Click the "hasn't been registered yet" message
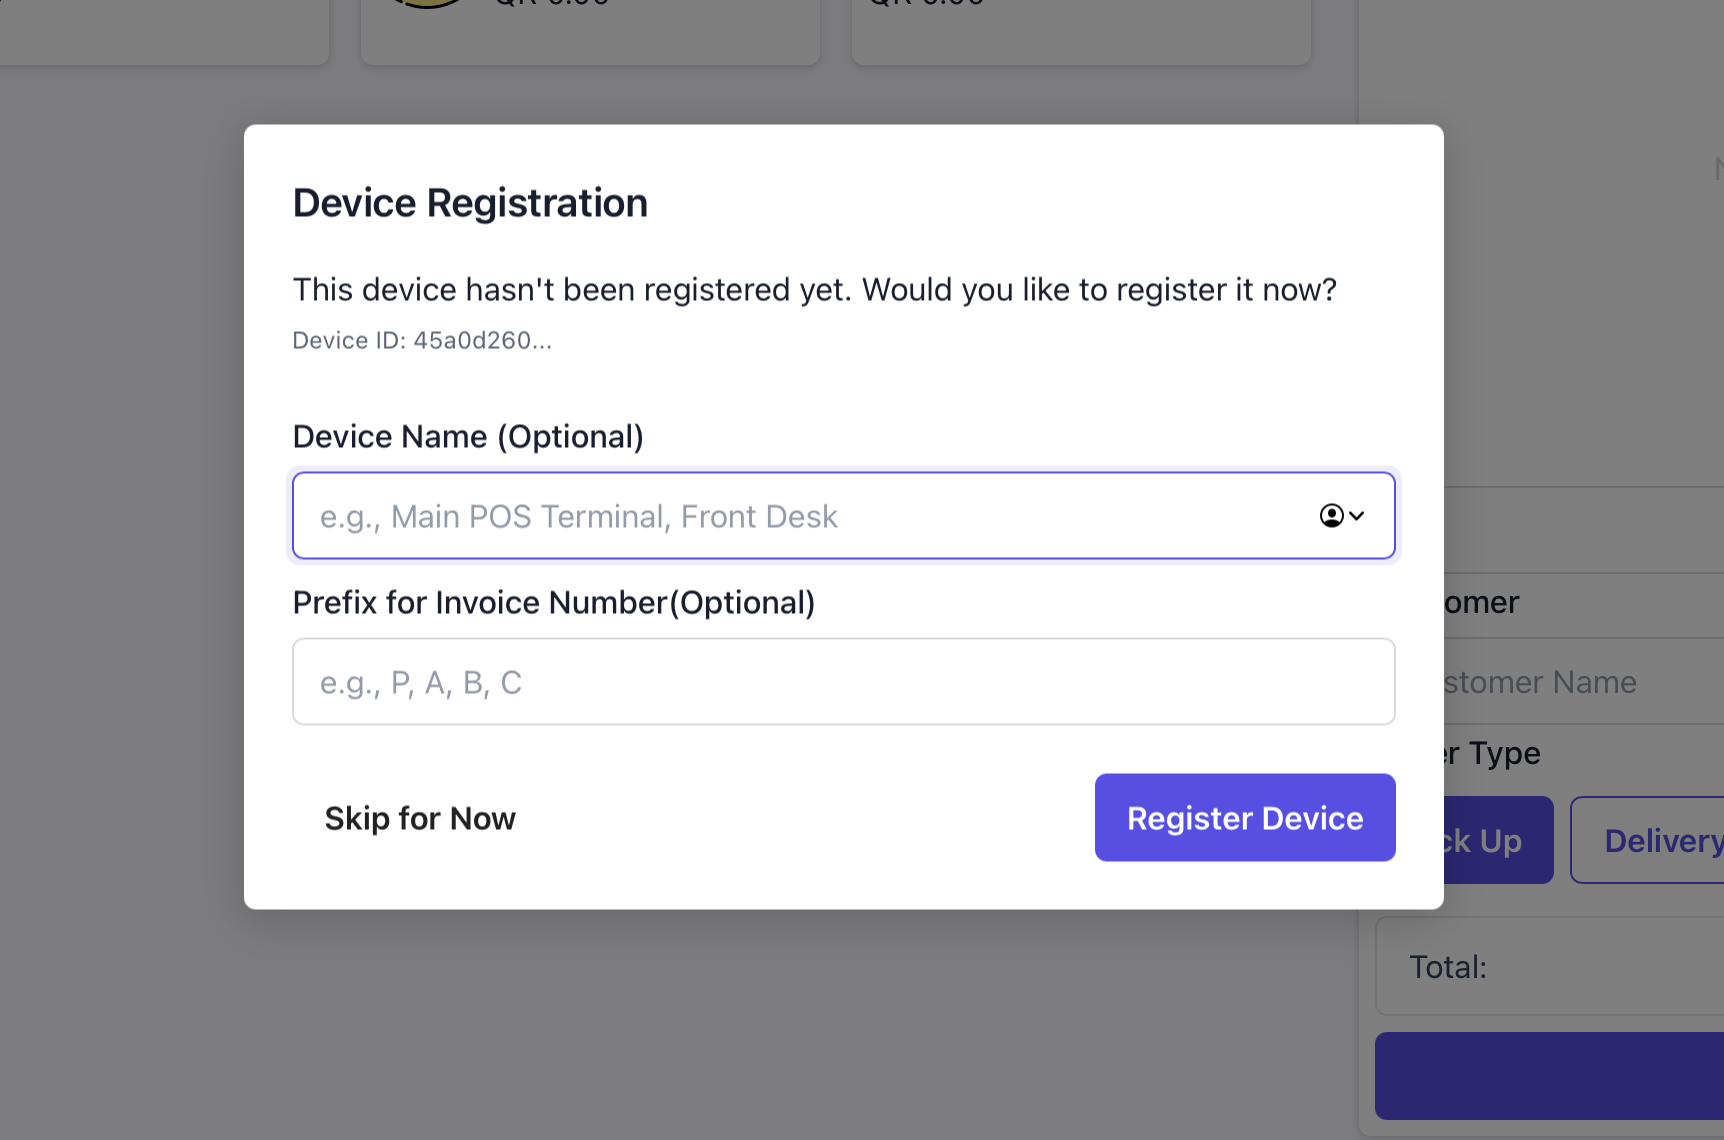Image resolution: width=1724 pixels, height=1140 pixels. (x=814, y=290)
